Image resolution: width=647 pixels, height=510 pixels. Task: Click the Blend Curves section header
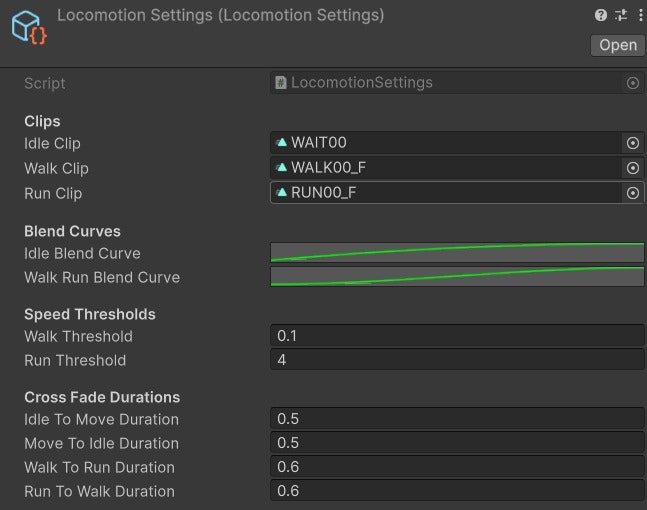72,231
